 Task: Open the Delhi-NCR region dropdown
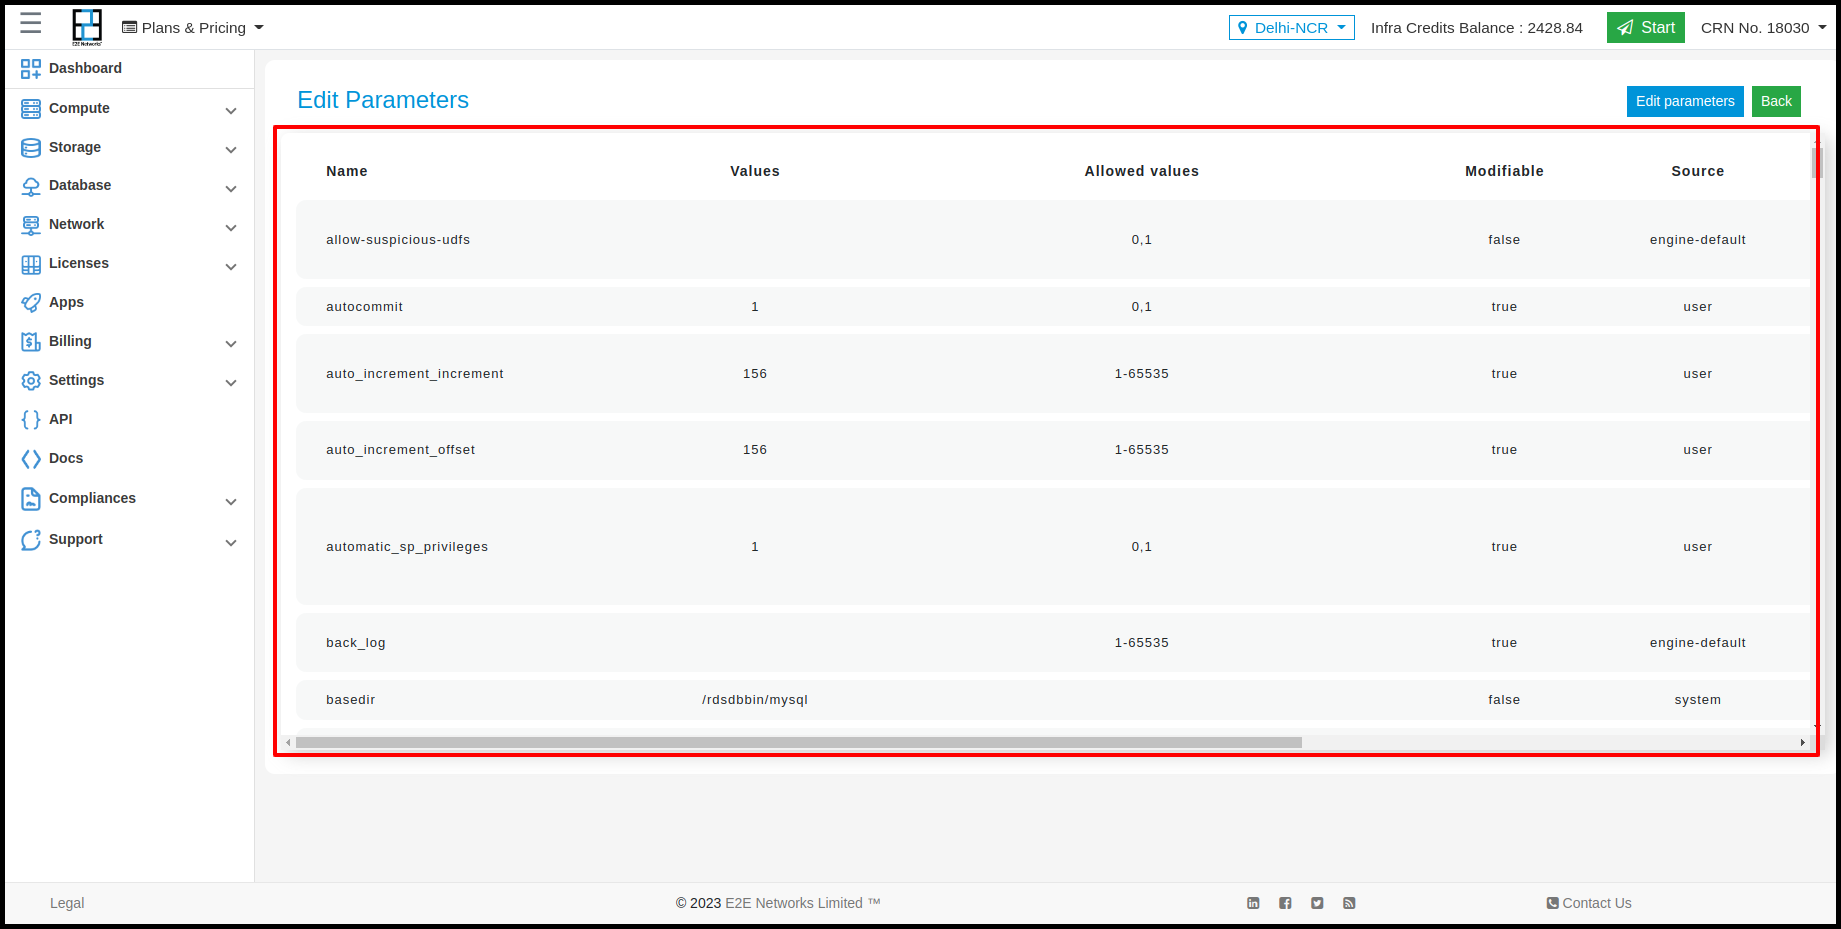[1291, 28]
